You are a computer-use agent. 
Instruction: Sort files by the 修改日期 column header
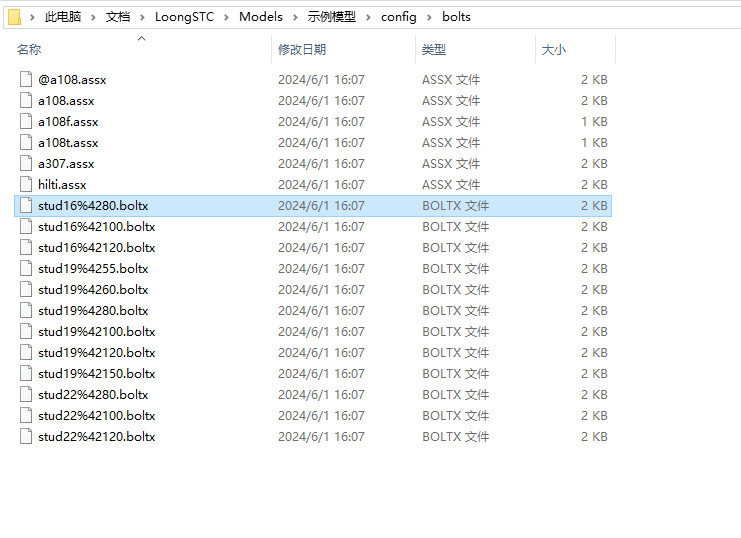tap(302, 50)
